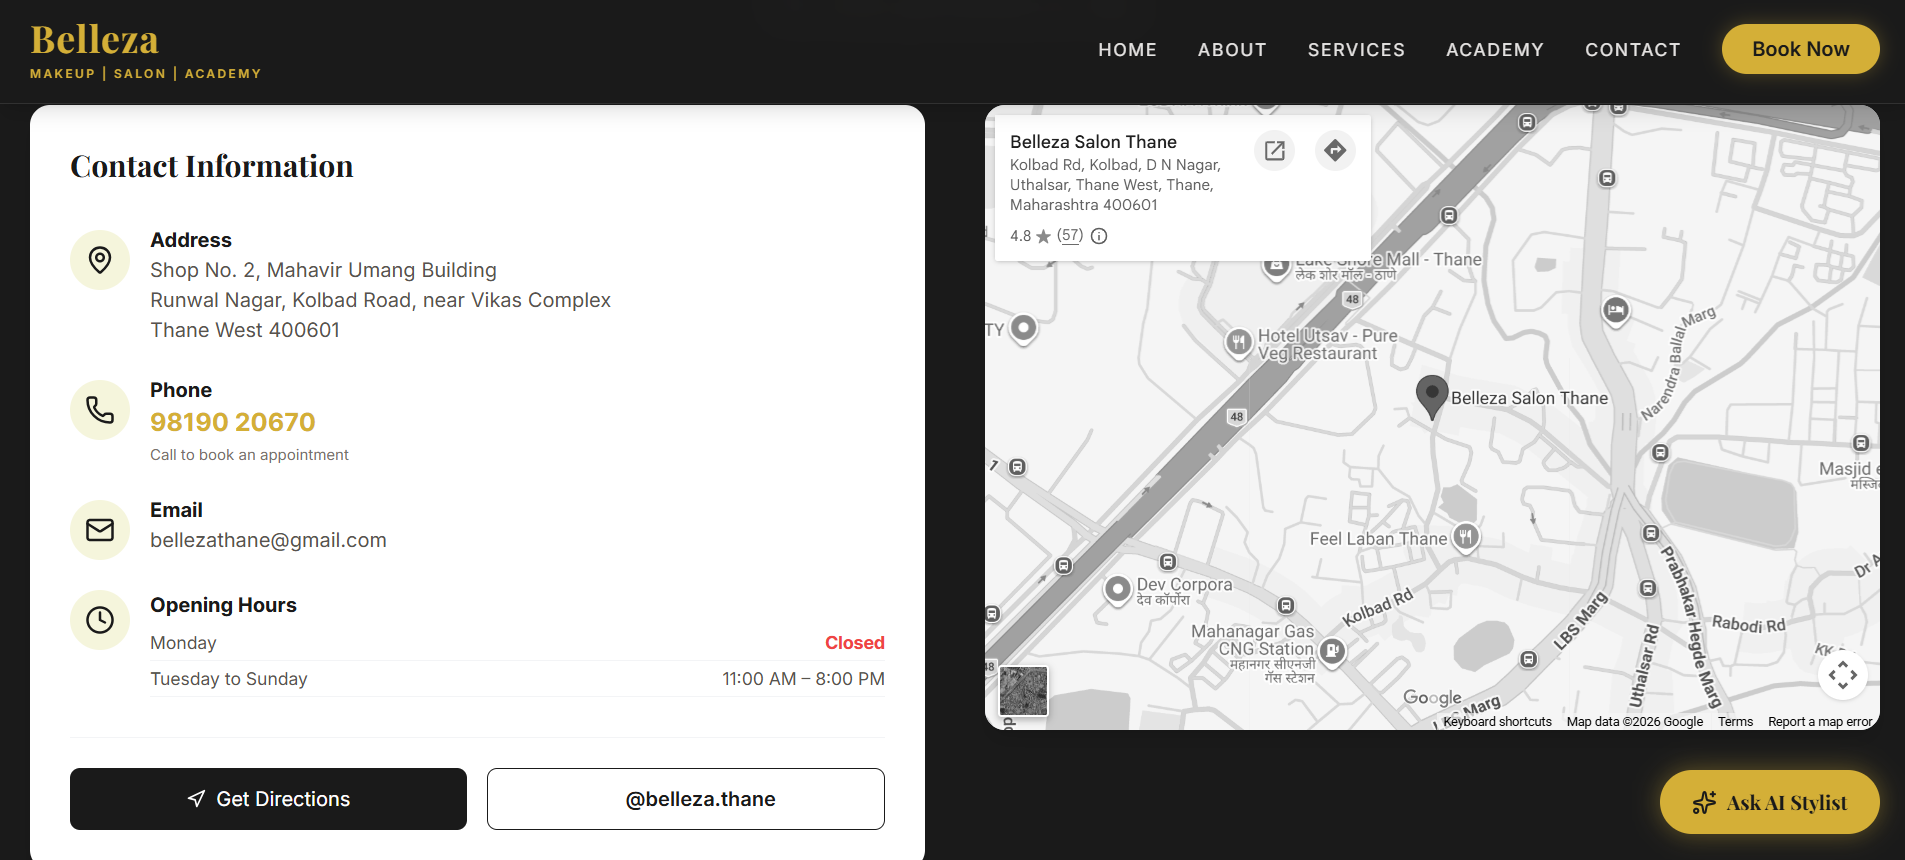Click the Monday Closed status text
The width and height of the screenshot is (1905, 860).
854,643
